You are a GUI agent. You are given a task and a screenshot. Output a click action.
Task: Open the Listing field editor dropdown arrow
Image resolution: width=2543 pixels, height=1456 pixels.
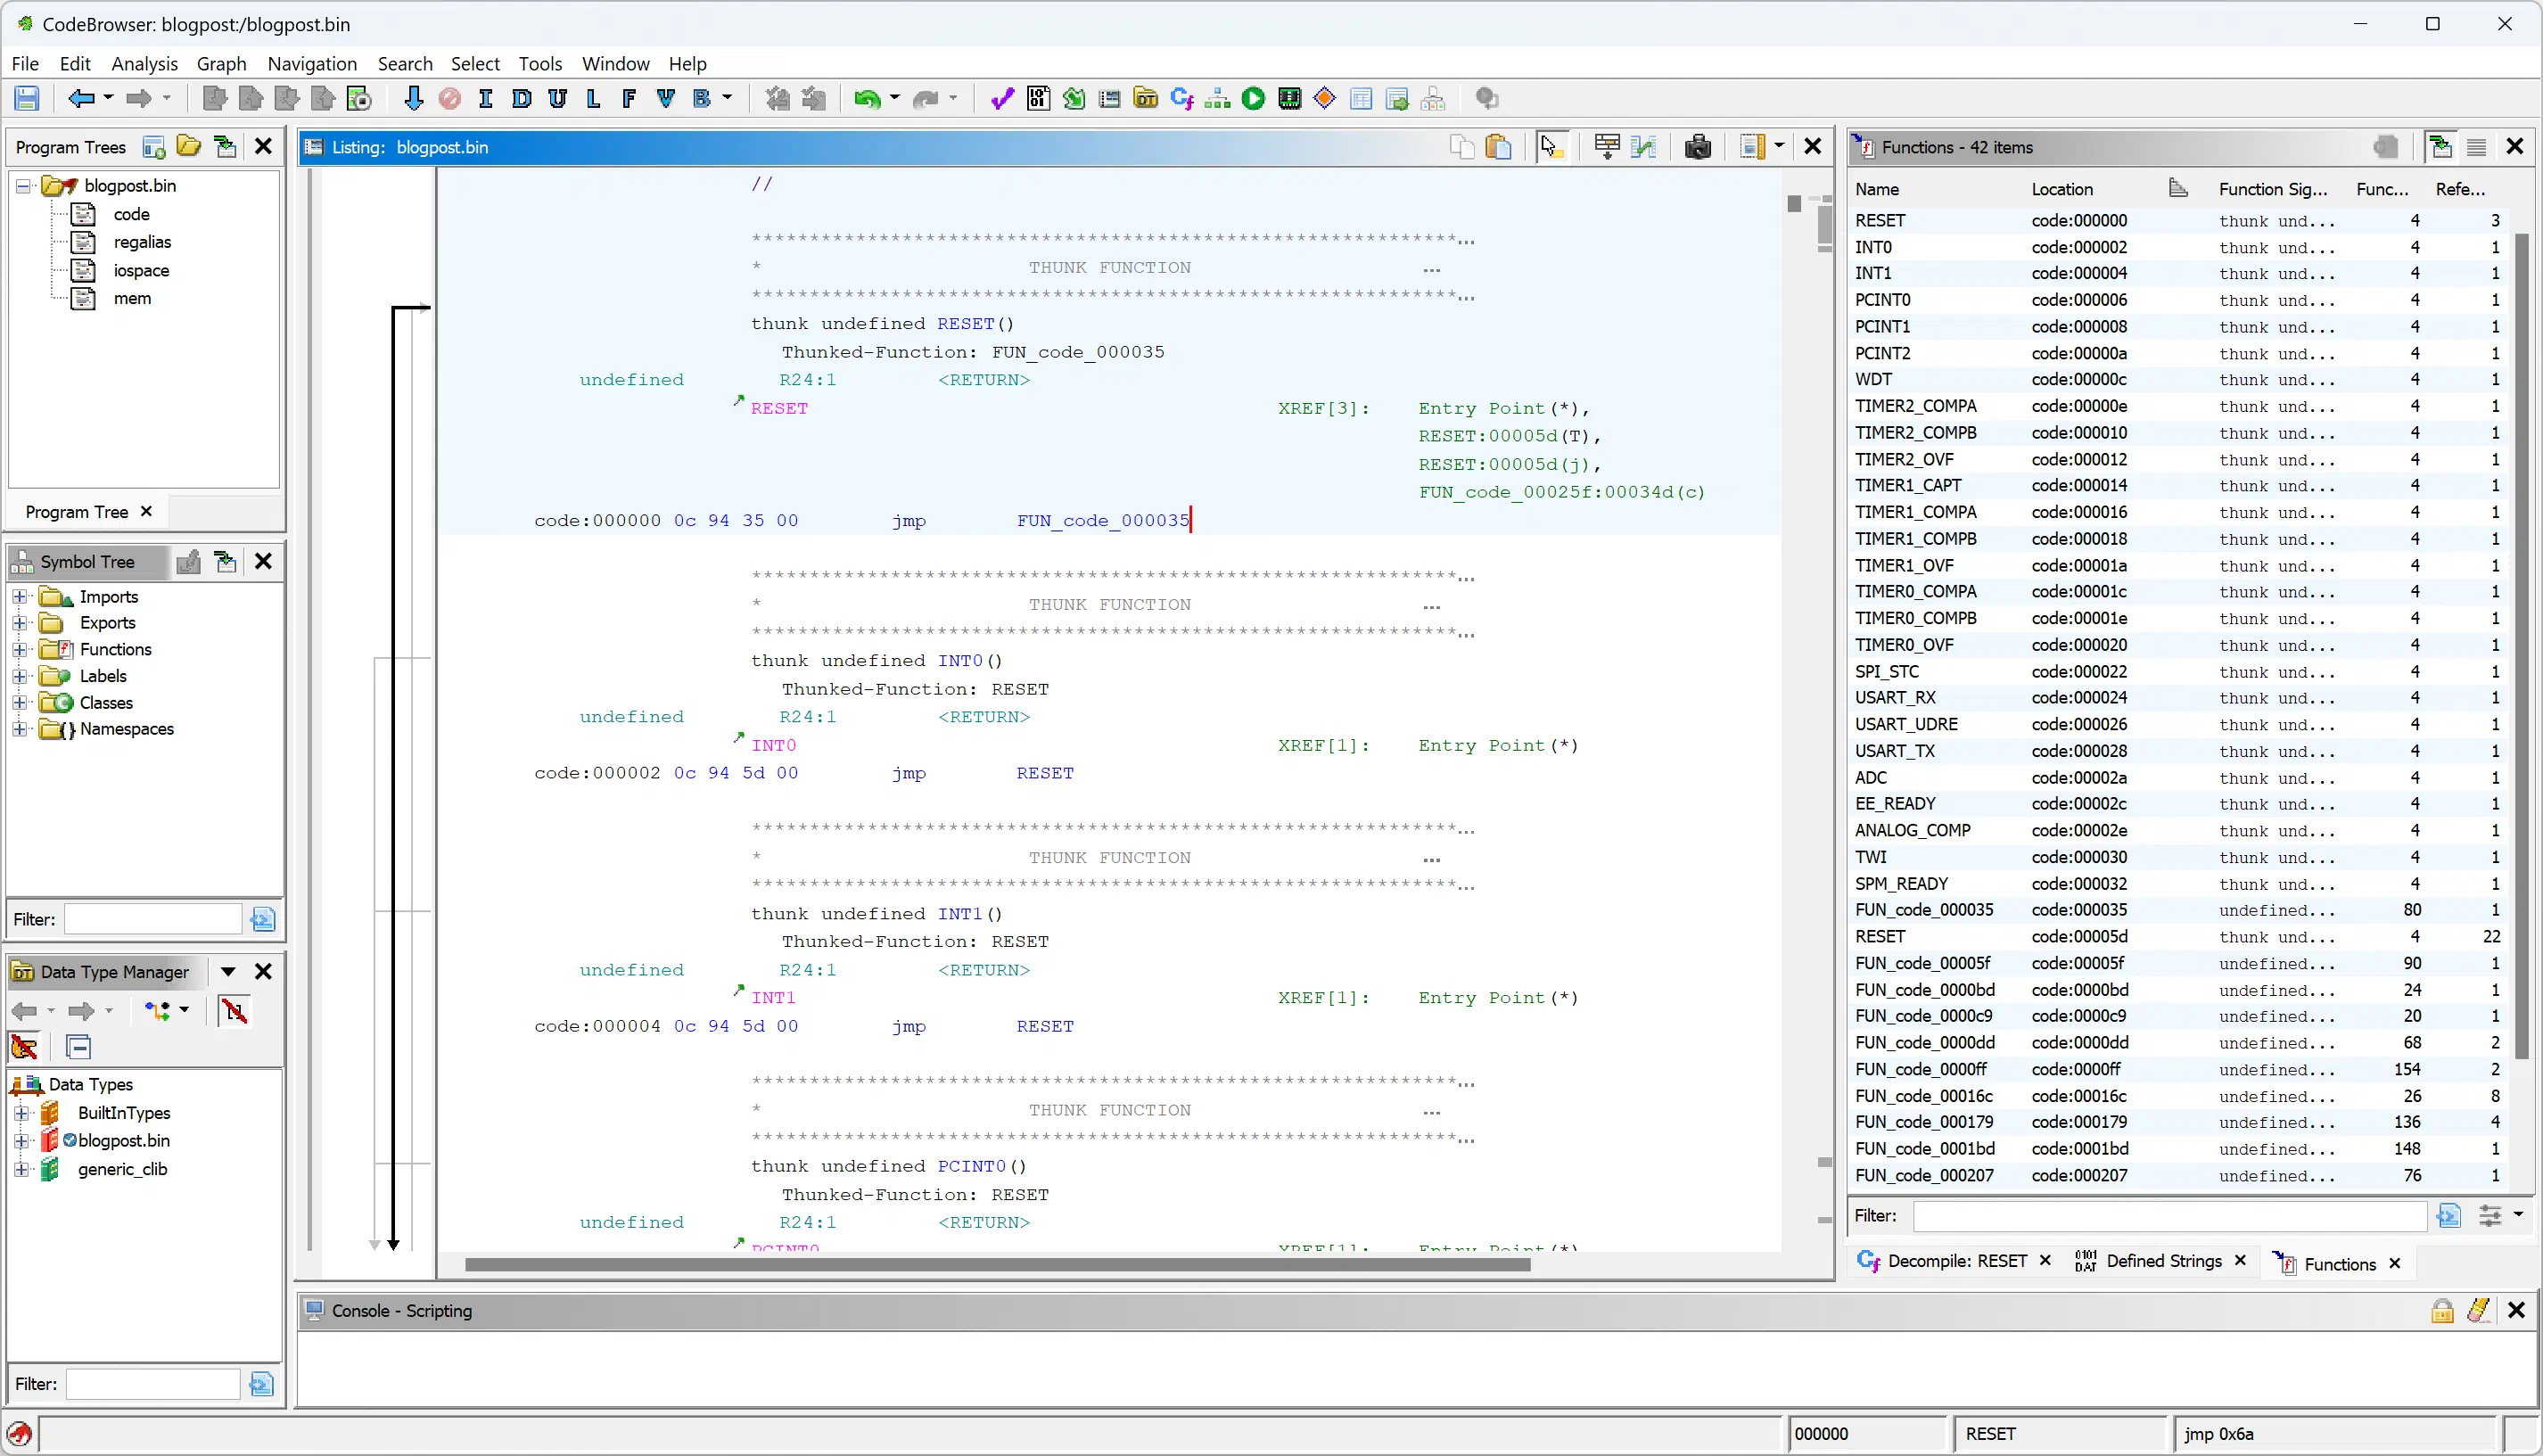[1779, 147]
